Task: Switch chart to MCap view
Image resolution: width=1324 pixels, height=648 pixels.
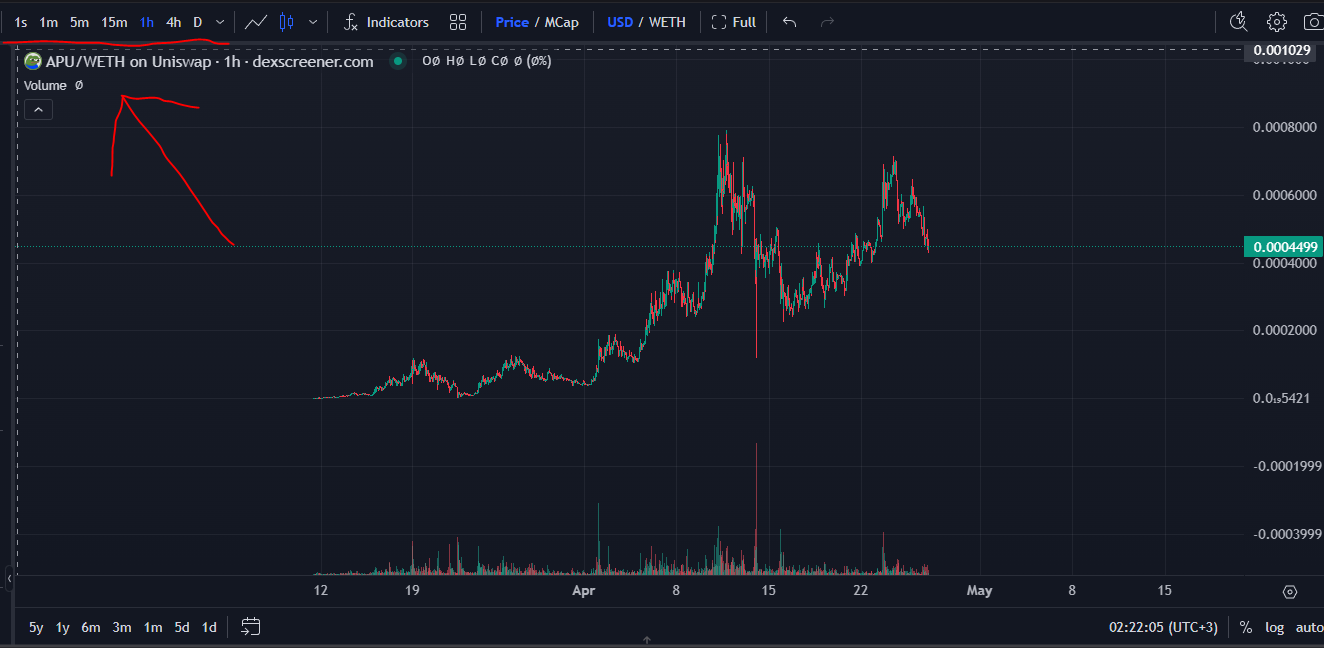Action: [561, 22]
